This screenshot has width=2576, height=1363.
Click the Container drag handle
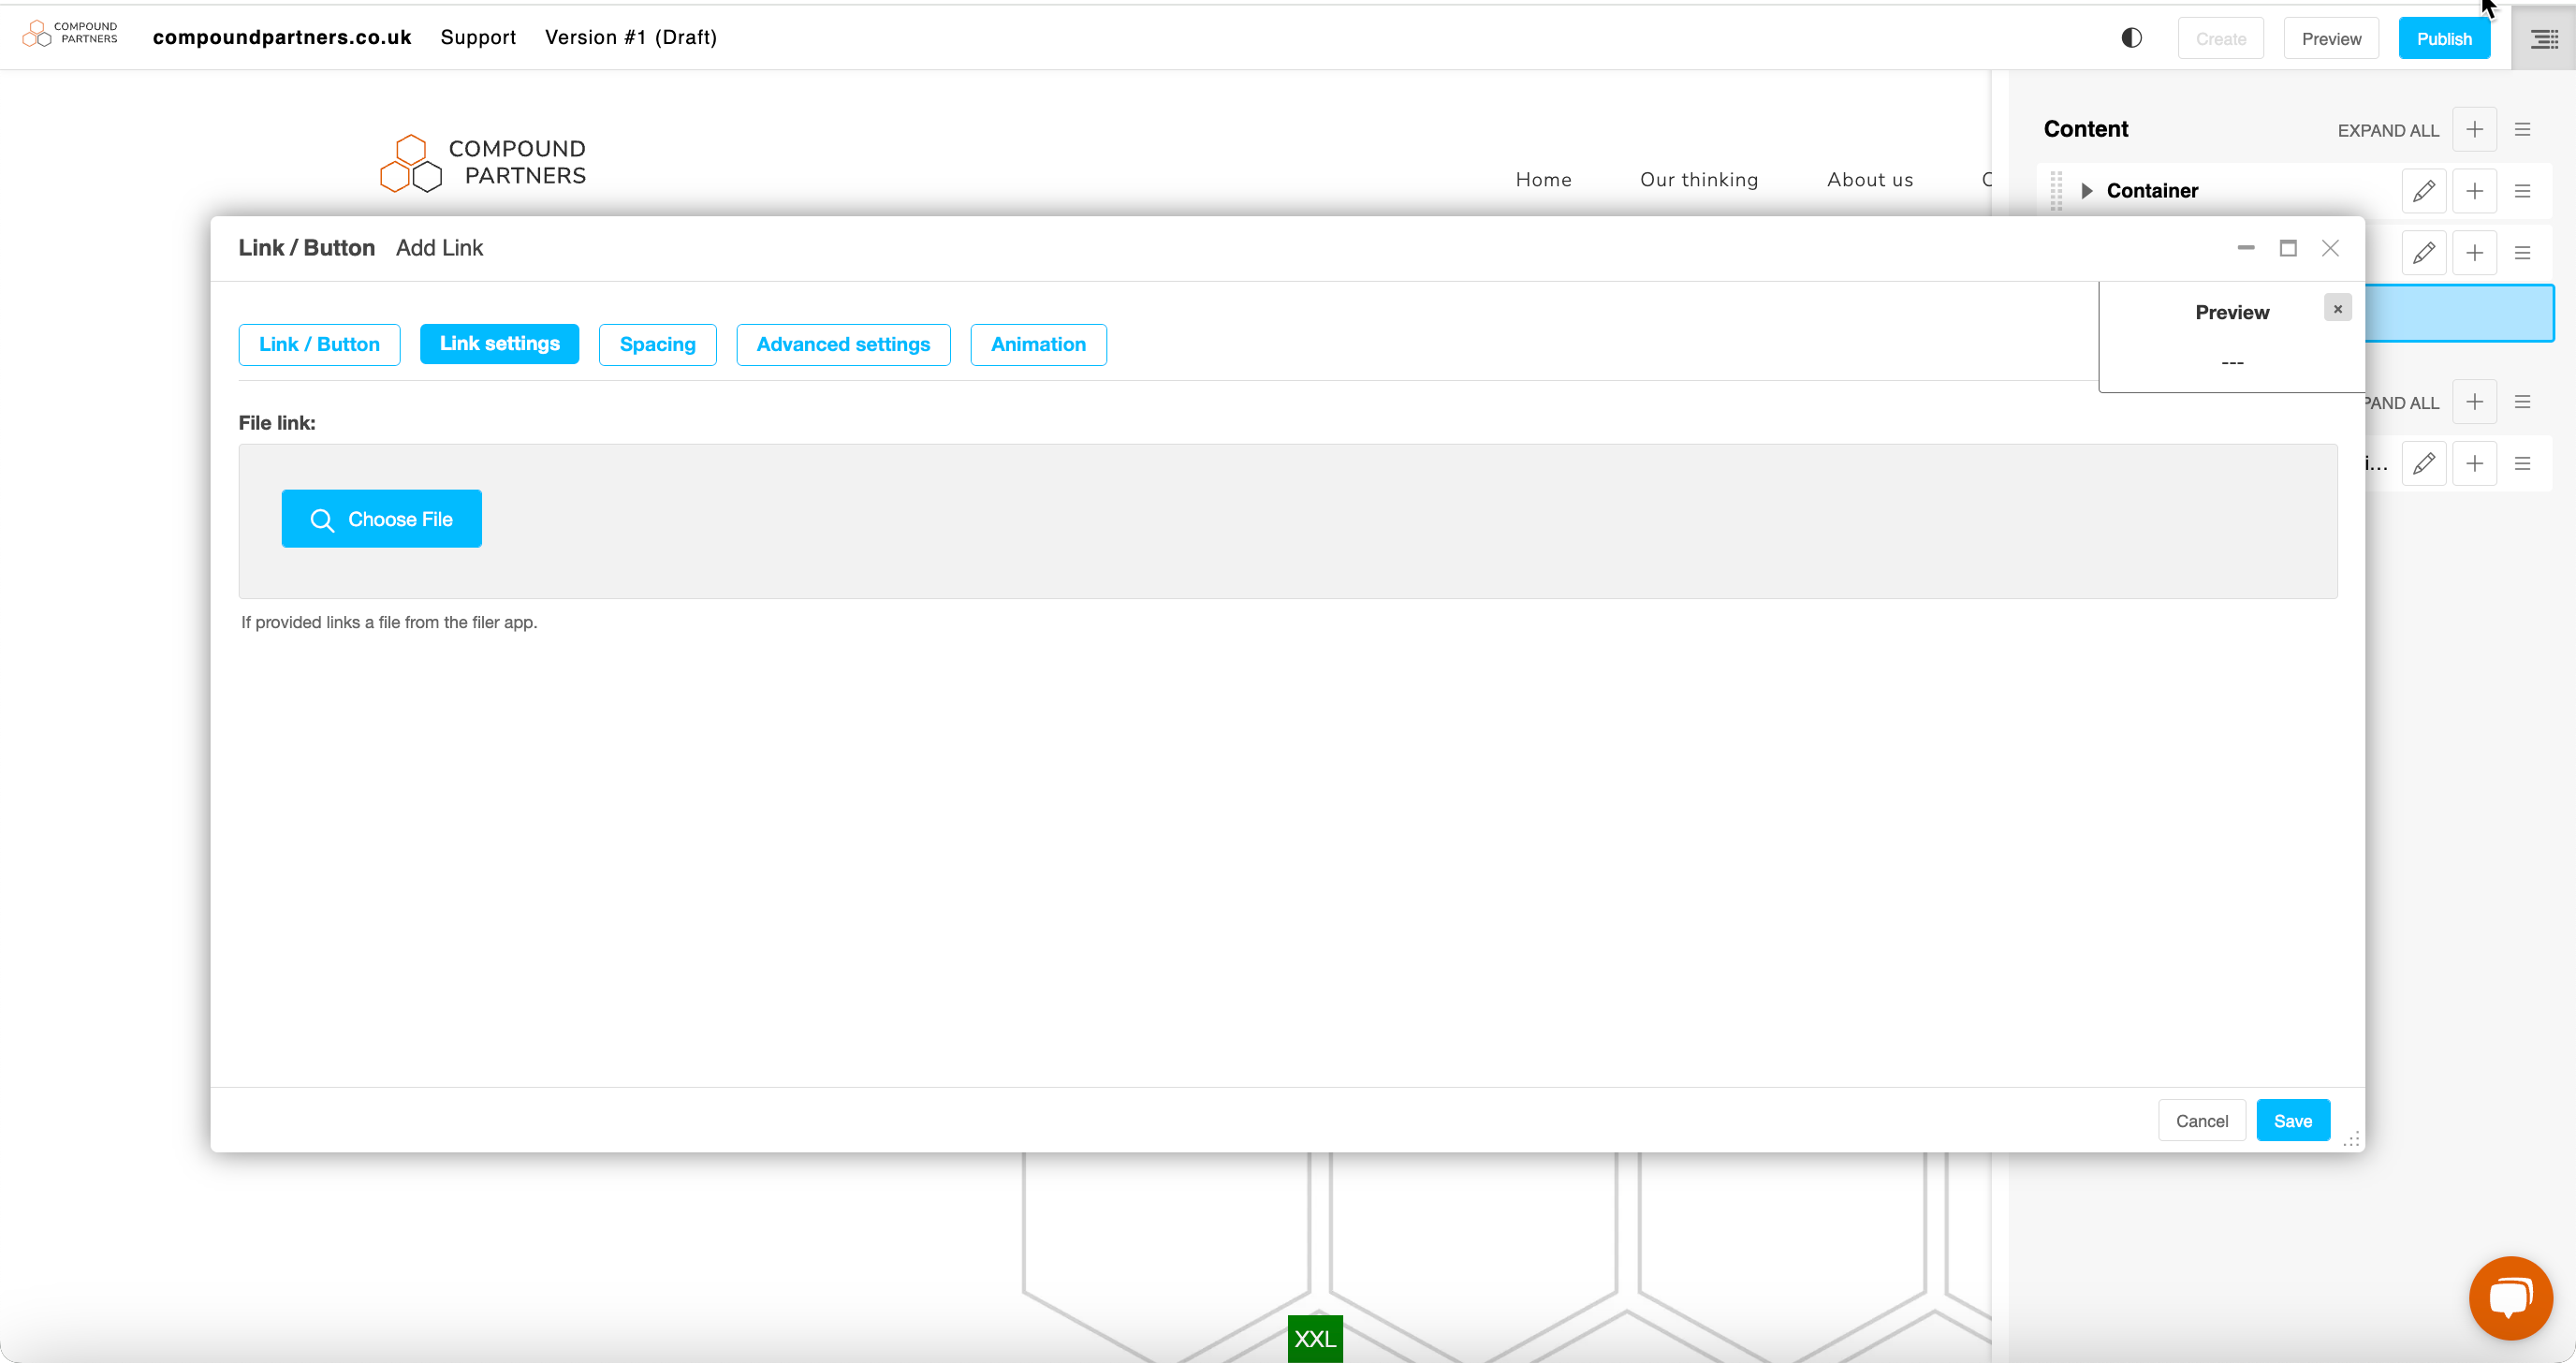coord(2056,191)
